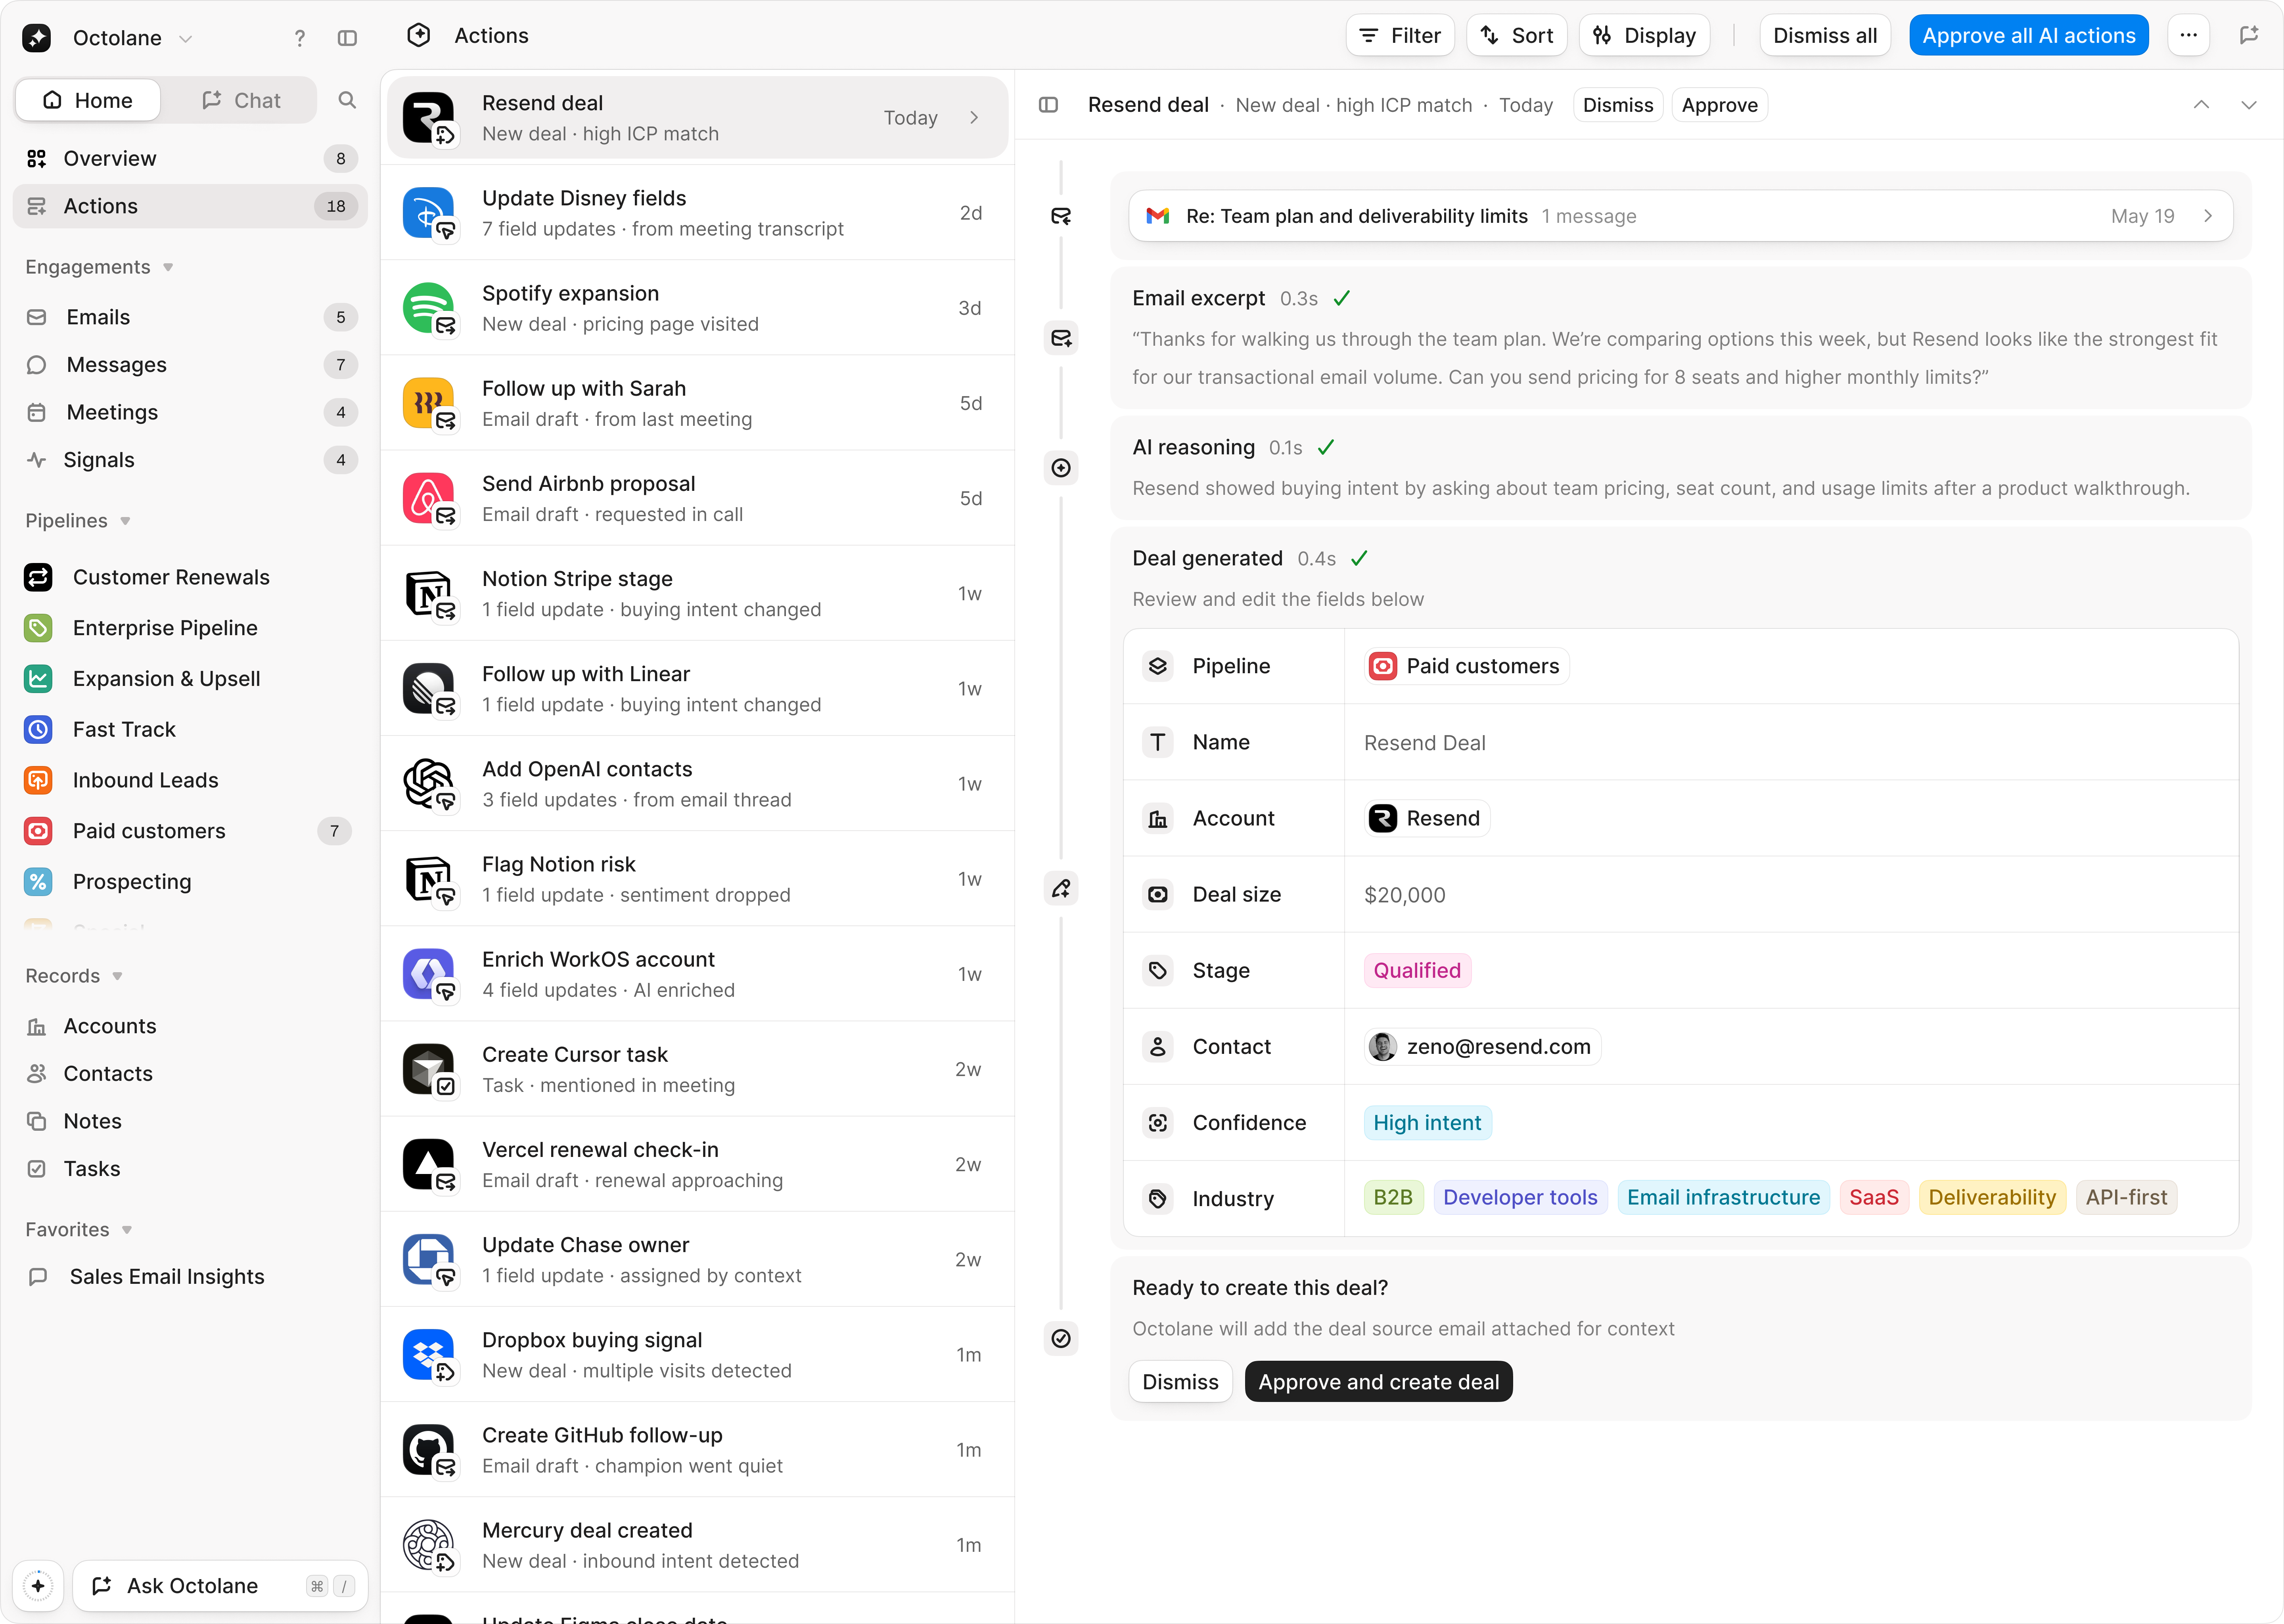
Task: Open Sales Email Insights favorite
Action: 190,1277
